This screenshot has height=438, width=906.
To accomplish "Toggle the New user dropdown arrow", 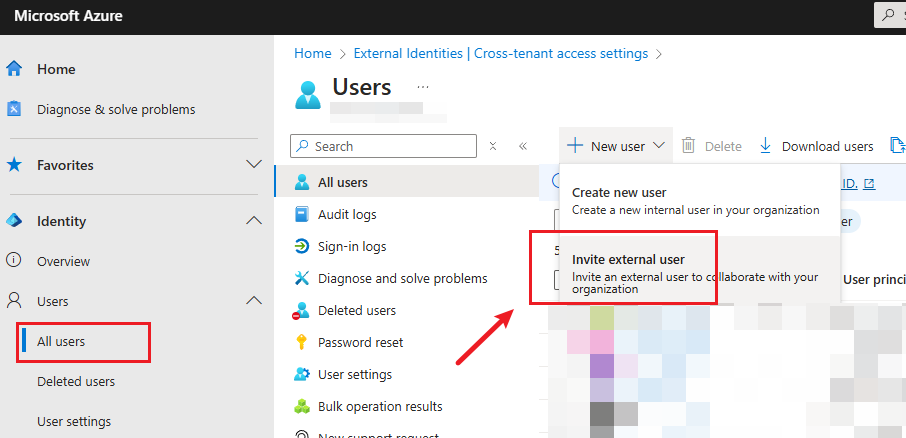I will click(x=659, y=146).
